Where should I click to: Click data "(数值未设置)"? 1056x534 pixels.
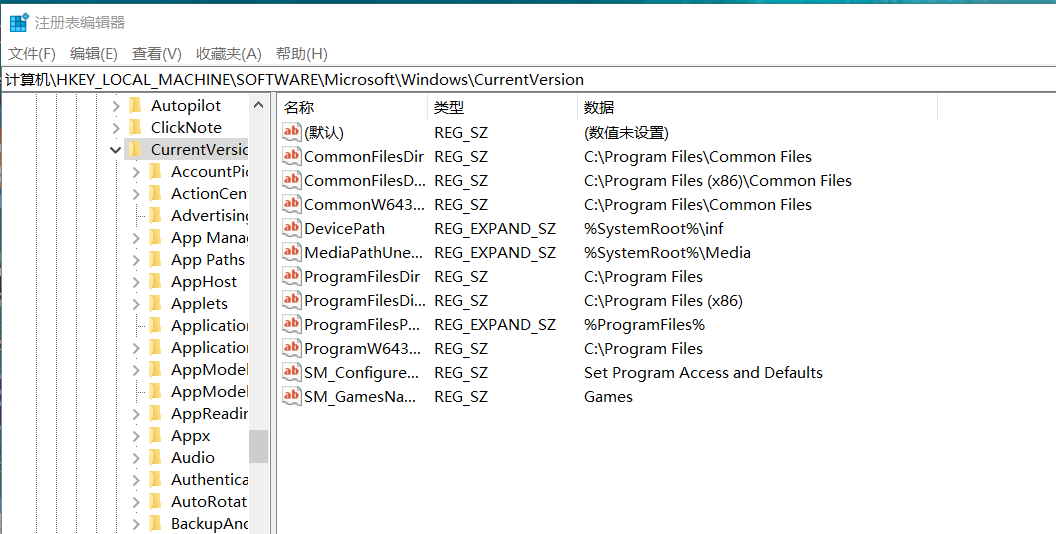(626, 133)
